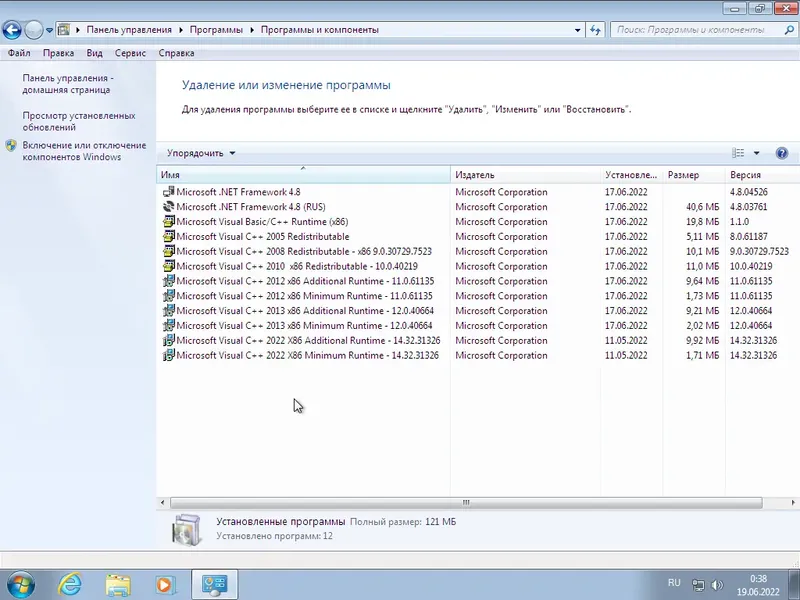
Task: Go back with the Back arrow button
Action: [12, 30]
